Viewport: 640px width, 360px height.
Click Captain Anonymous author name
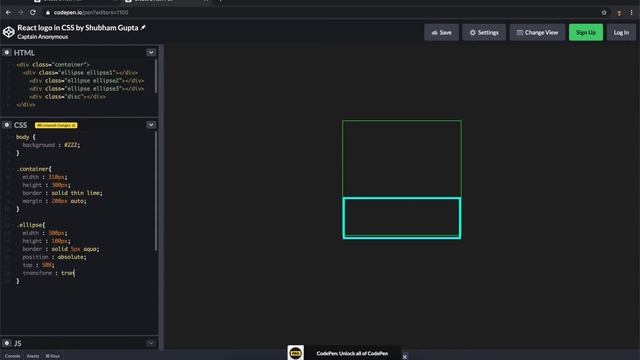(42, 37)
